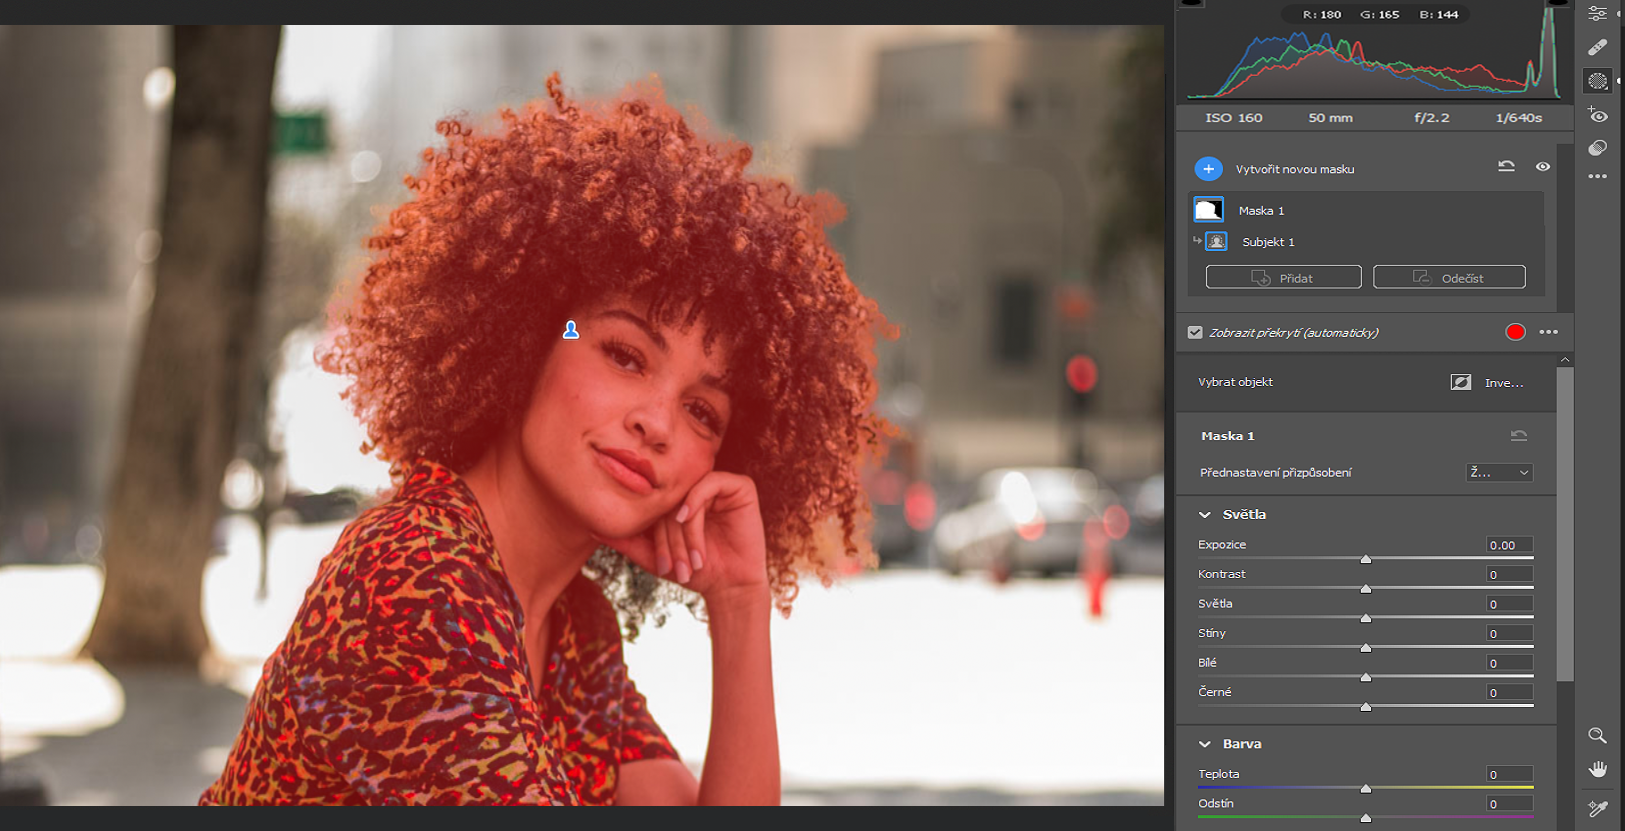Toggle highlight clipping warning in histogram
The image size is (1625, 831).
pos(1557,3)
